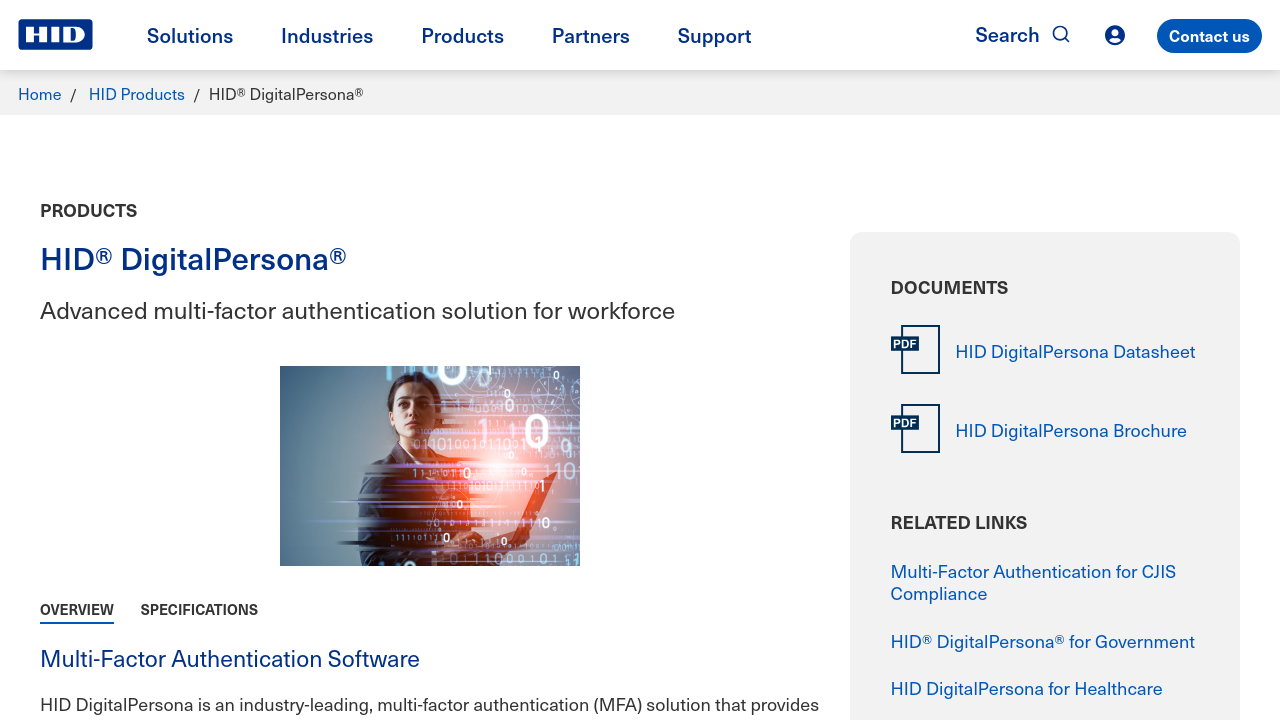Screen dimensions: 1280x720
Task: Open the Partners menu
Action: (591, 36)
